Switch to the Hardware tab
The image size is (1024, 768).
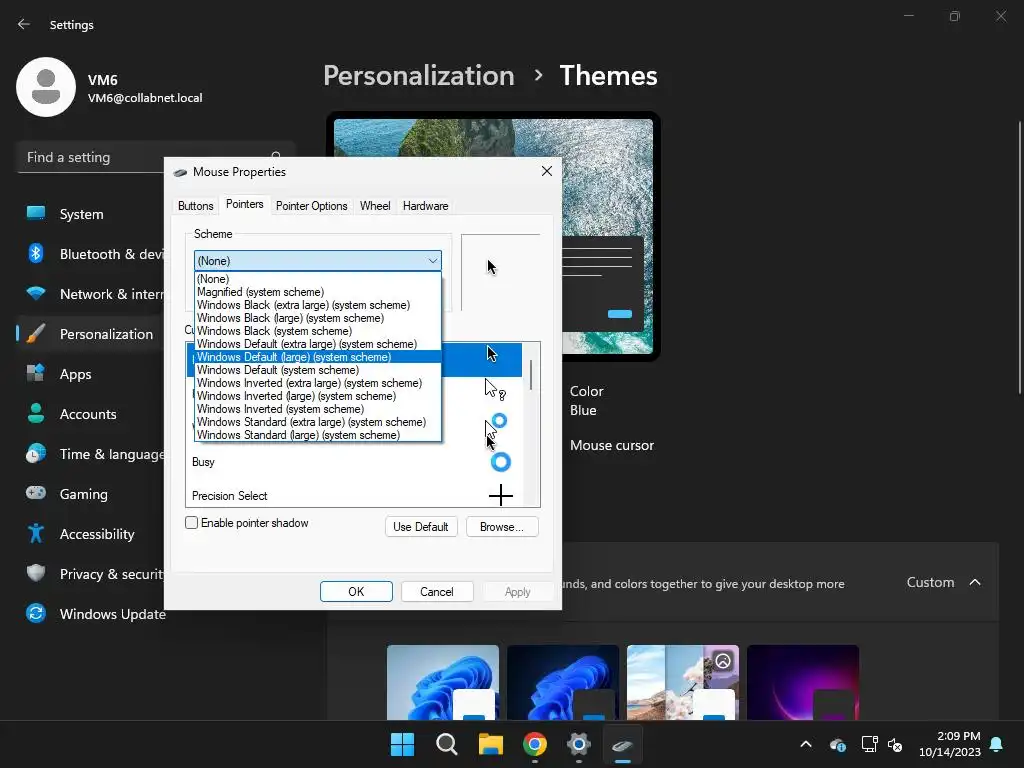point(425,206)
